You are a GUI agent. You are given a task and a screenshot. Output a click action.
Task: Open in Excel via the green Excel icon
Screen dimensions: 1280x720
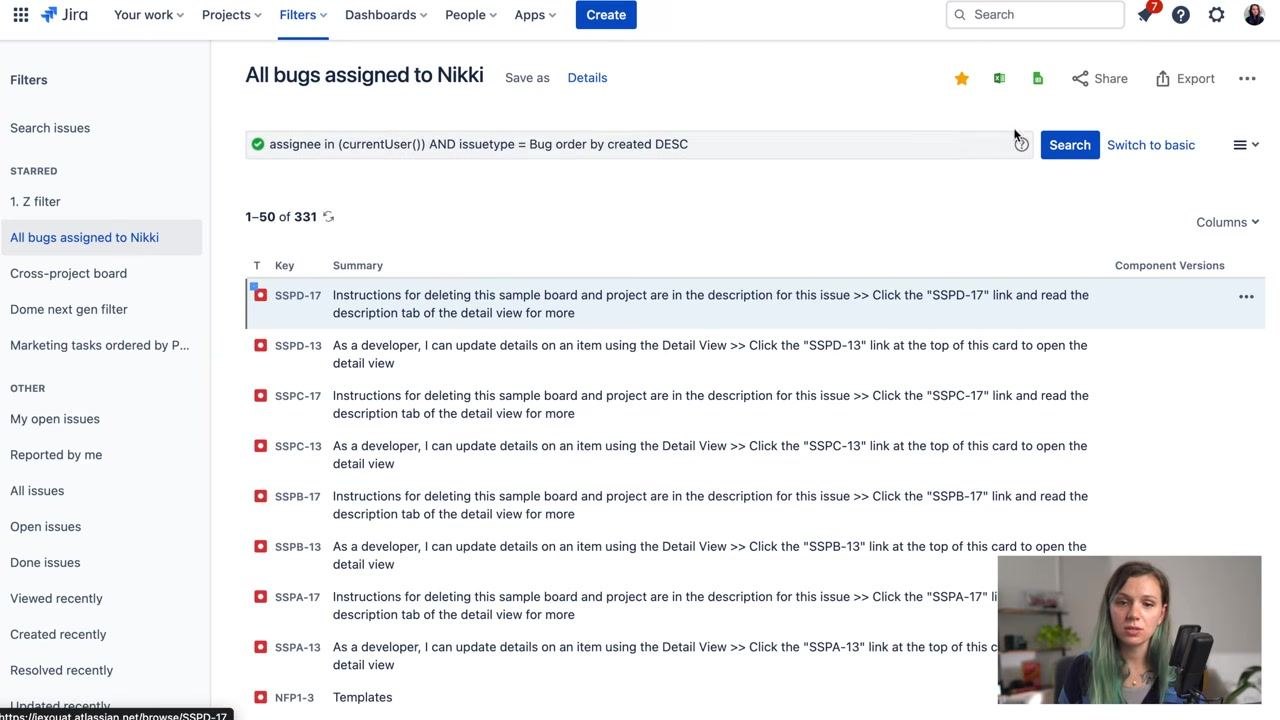click(x=999, y=78)
